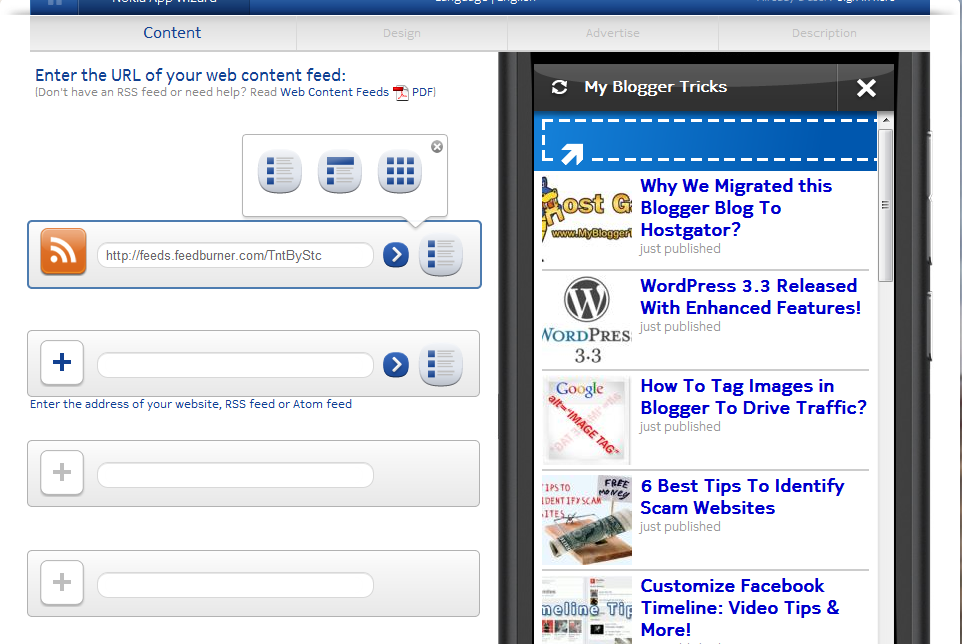Focus the second feed URL input field
This screenshot has height=644, width=962.
(x=236, y=365)
